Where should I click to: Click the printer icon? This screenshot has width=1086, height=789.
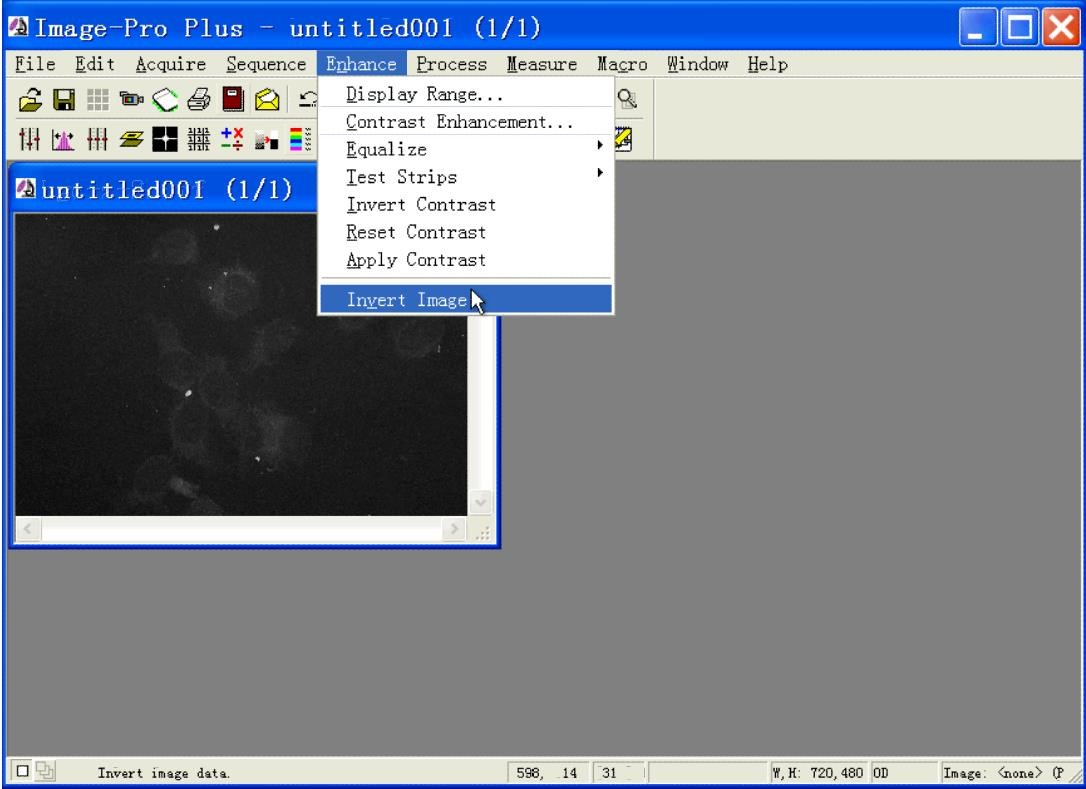point(199,100)
